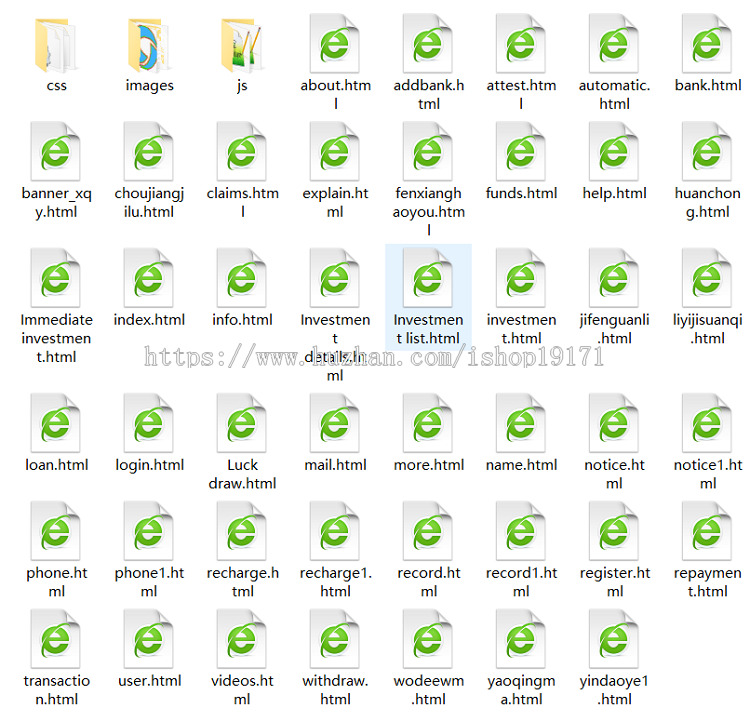The width and height of the screenshot is (750, 708).
Task: Select the wodeewm.html file icon
Action: pos(428,639)
